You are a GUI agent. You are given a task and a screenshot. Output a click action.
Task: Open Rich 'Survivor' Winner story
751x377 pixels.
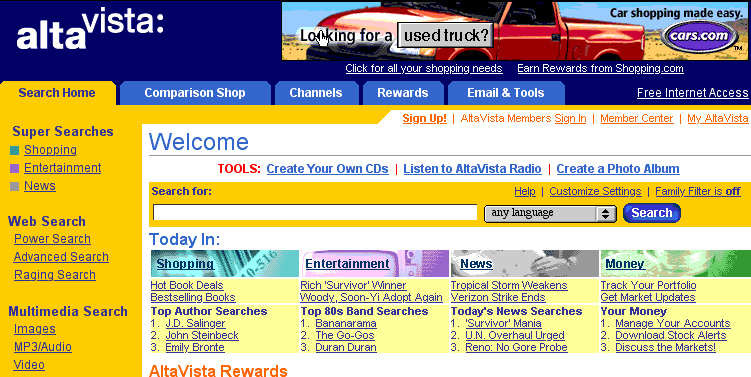pyautogui.click(x=353, y=286)
